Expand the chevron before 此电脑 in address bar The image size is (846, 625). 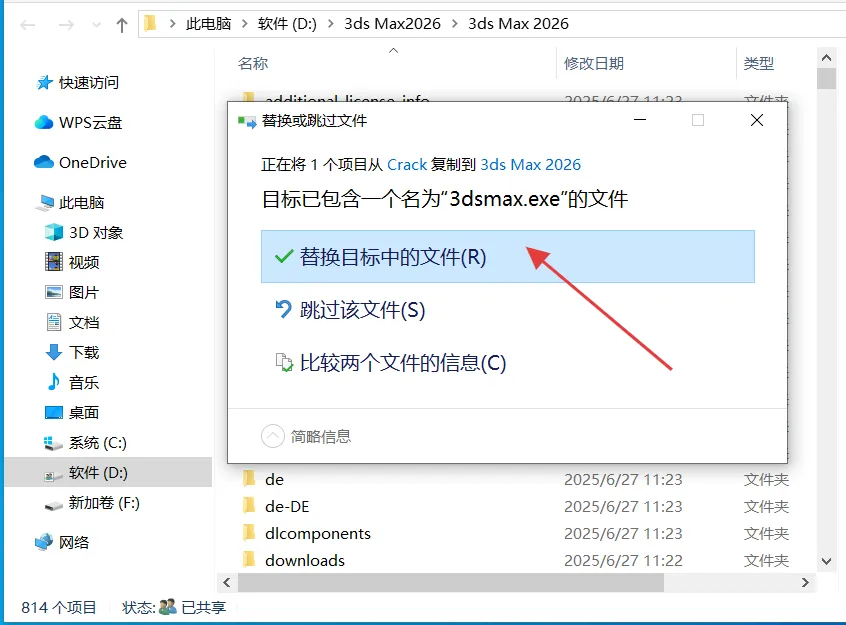click(x=173, y=24)
